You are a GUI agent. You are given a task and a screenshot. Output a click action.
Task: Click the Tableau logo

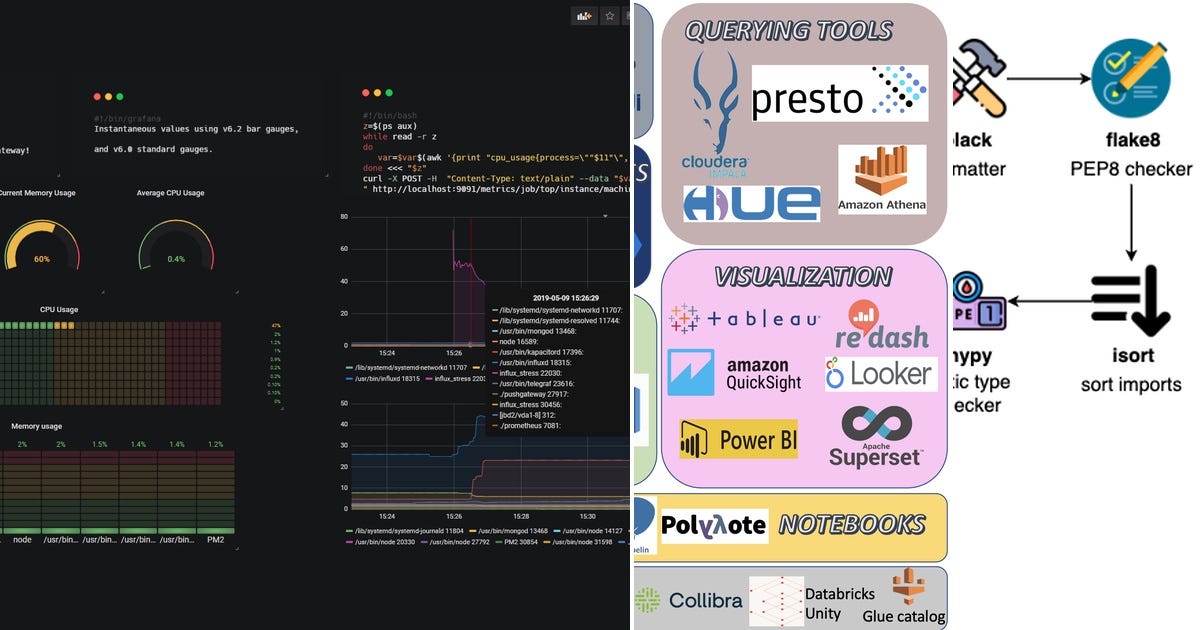tap(745, 318)
